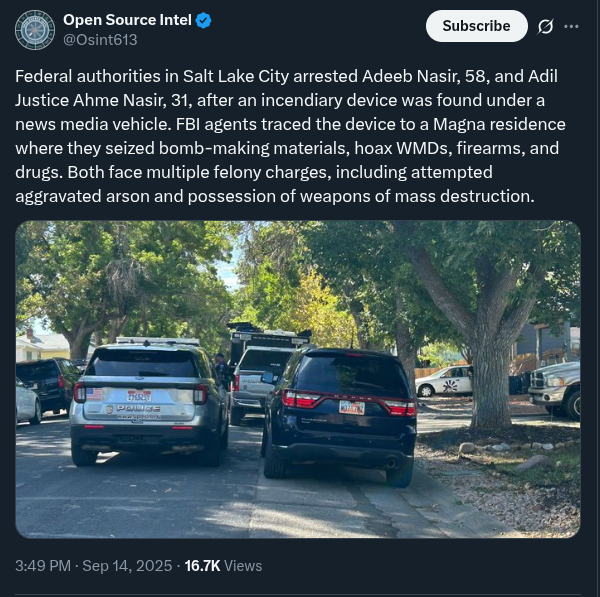Click the pickup truck at the photo's right edge

pos(560,388)
